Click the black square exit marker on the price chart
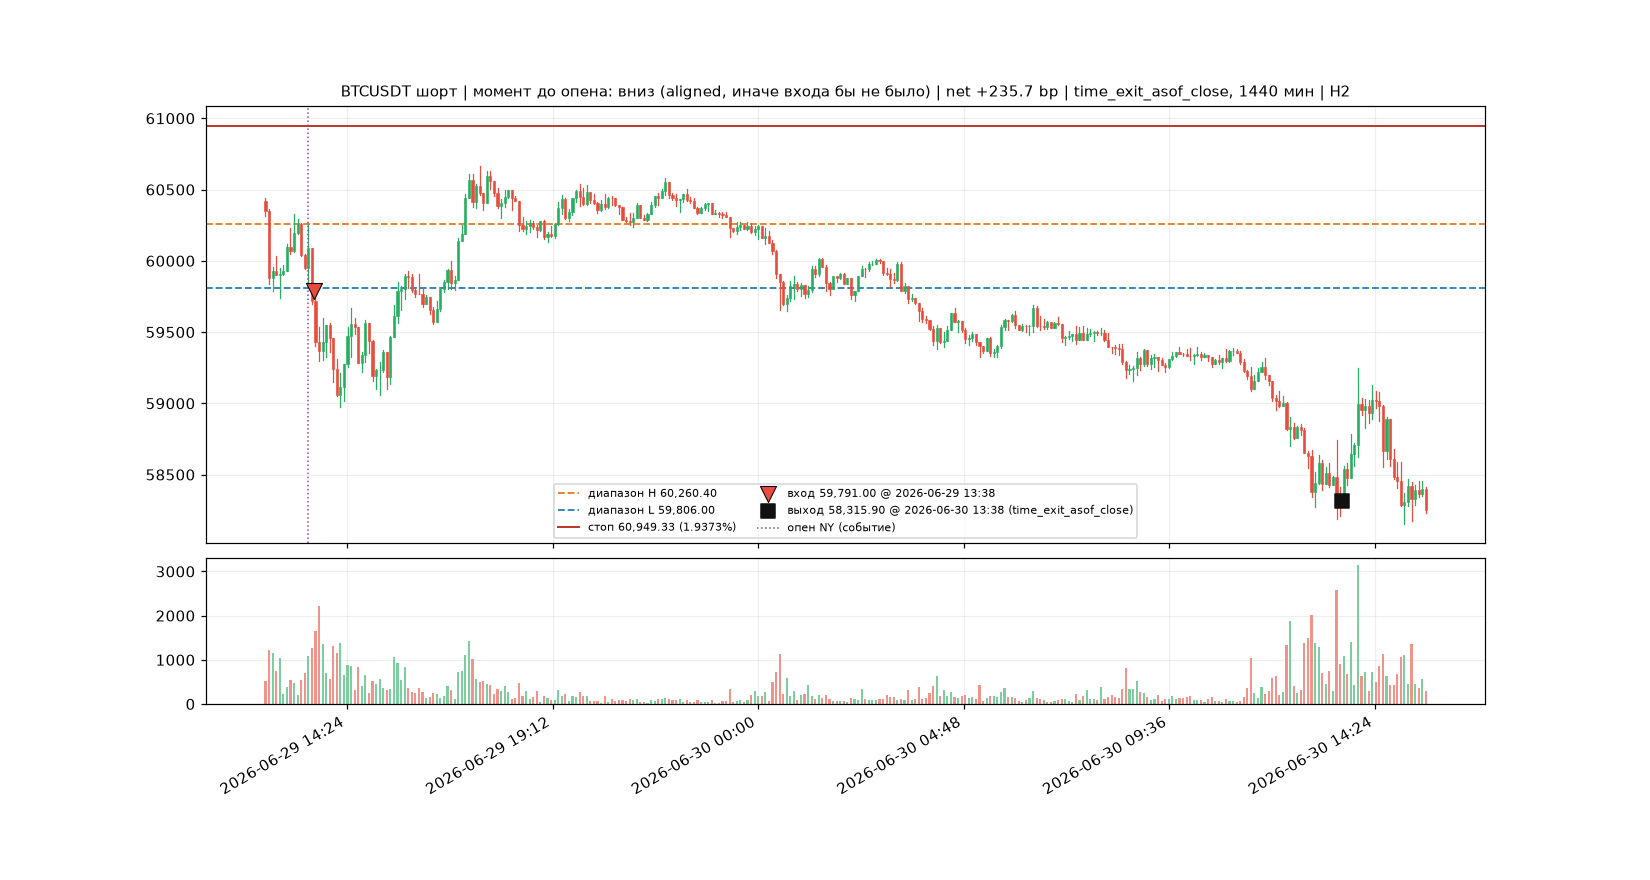This screenshot has height=880, width=1650. (1342, 501)
